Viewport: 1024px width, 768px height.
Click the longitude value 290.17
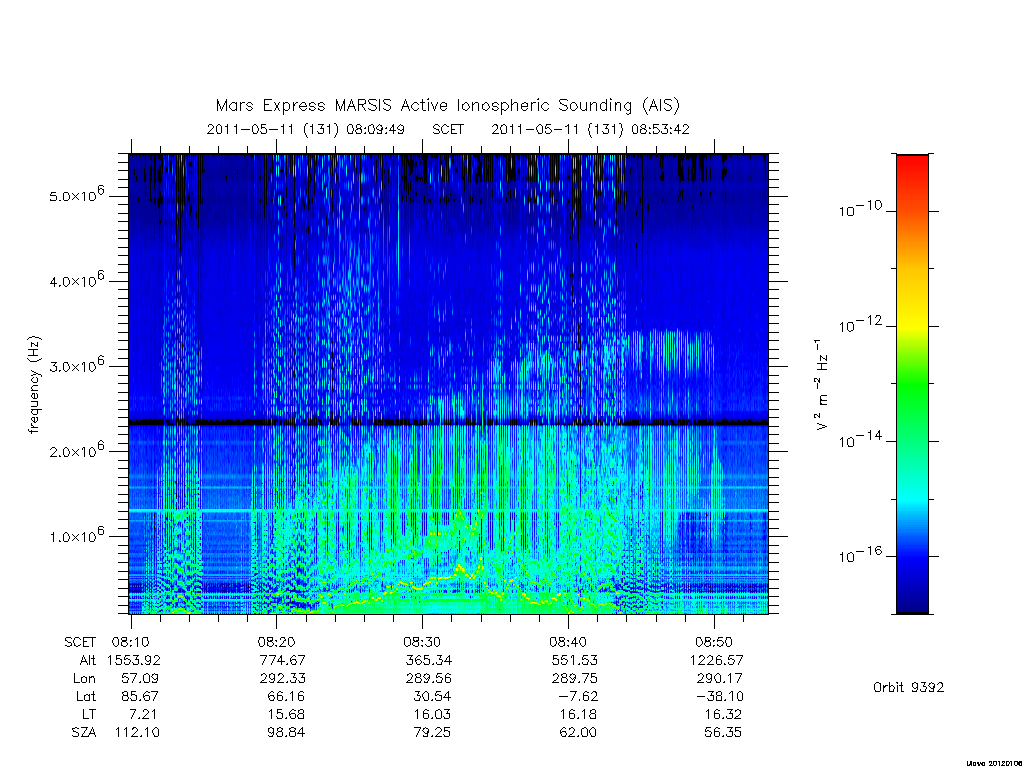[x=720, y=679]
